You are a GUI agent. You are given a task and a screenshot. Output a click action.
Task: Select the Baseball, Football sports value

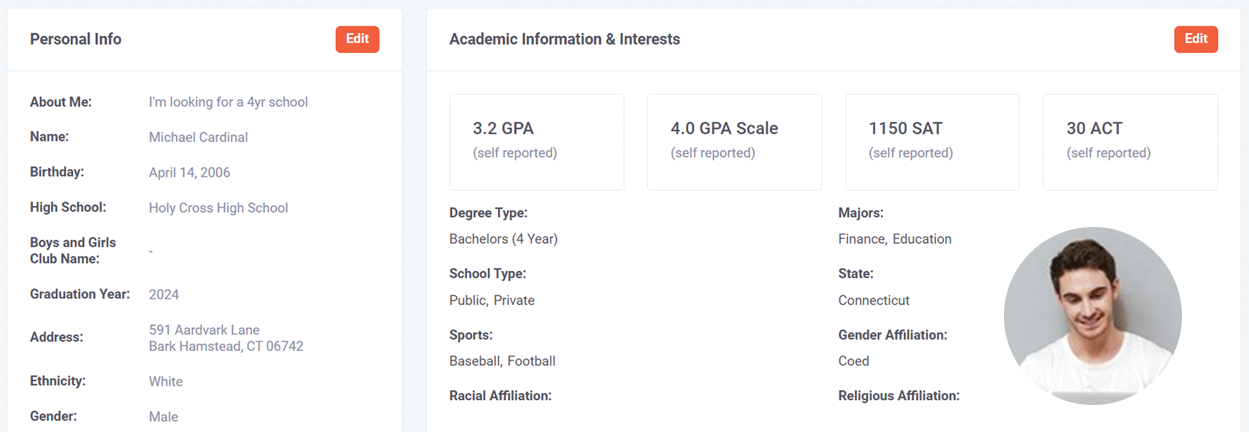click(502, 361)
